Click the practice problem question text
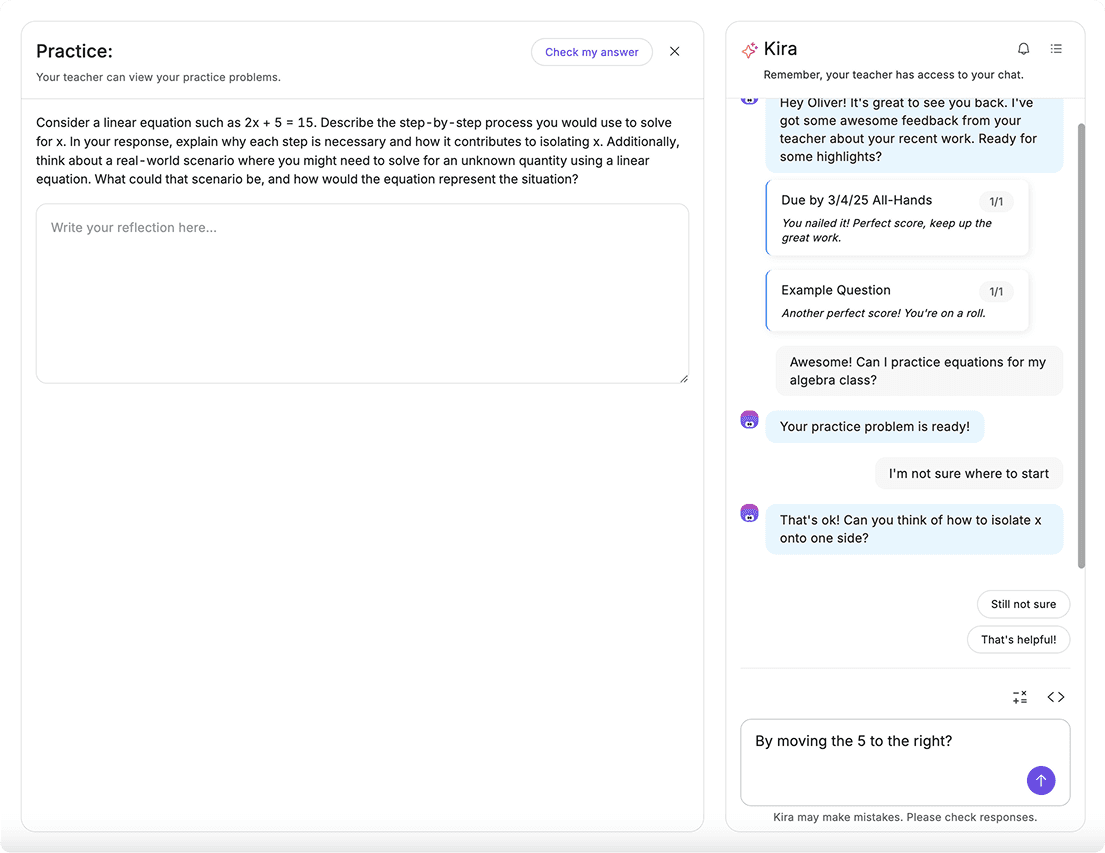The height and width of the screenshot is (853, 1105). [358, 151]
